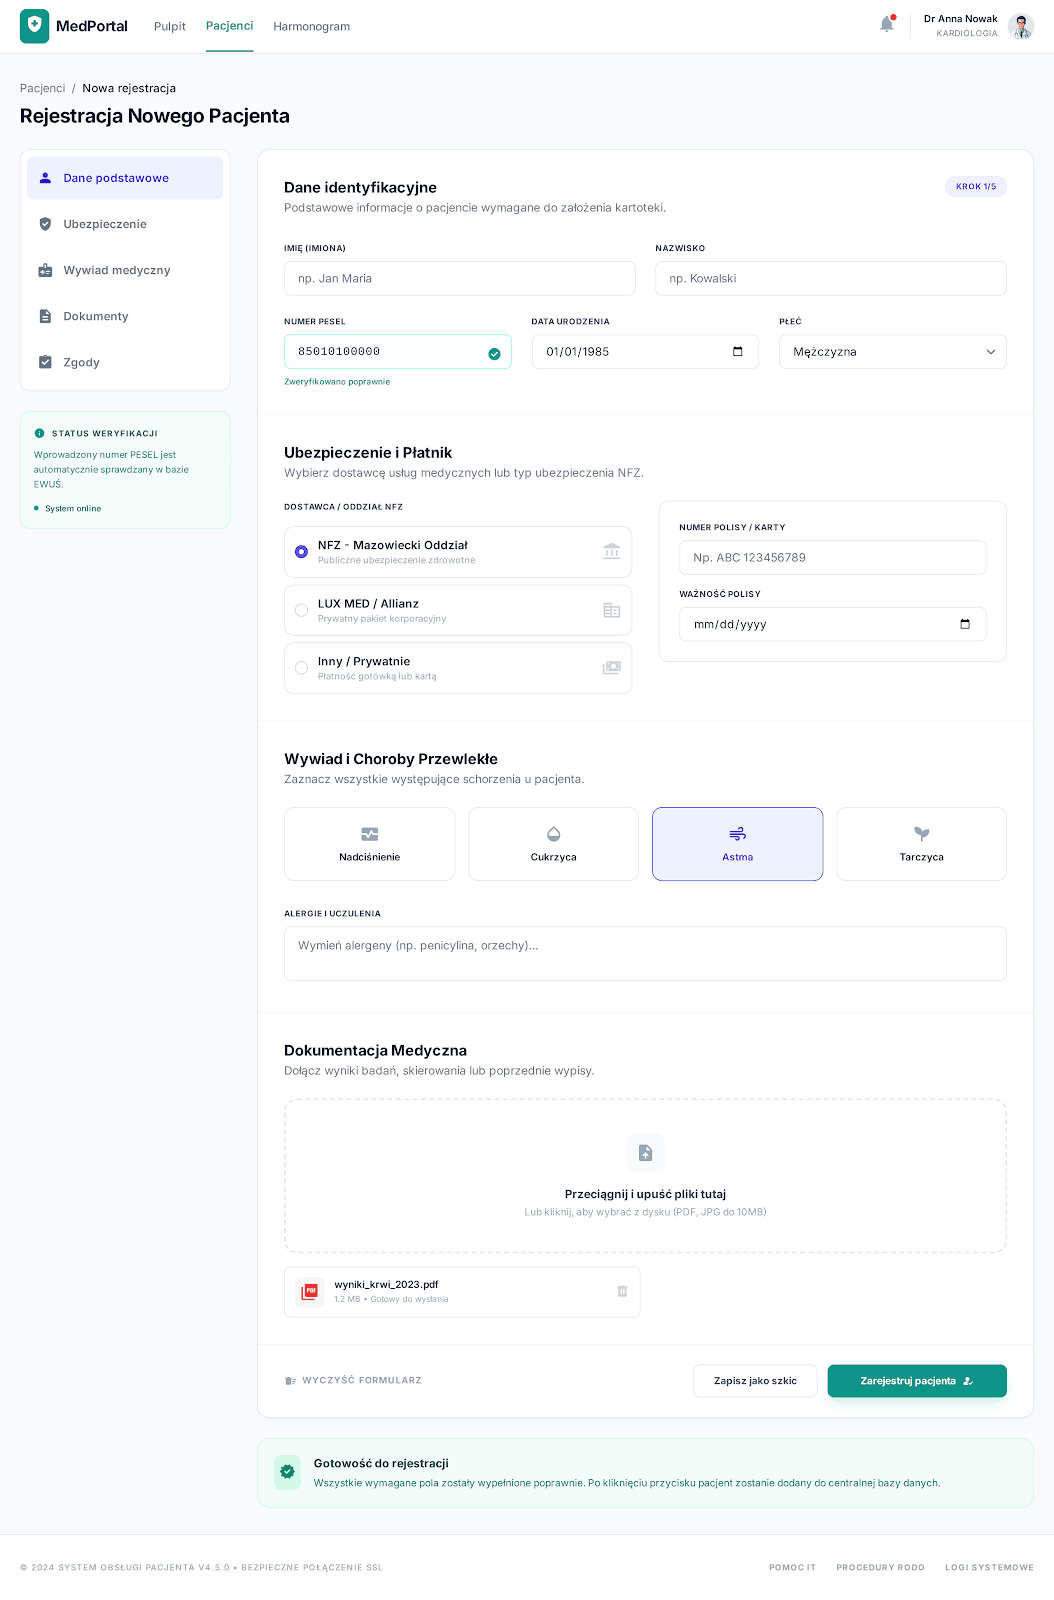Deselect the Astma condition card
Viewport: 1054px width, 1600px height.
click(738, 844)
